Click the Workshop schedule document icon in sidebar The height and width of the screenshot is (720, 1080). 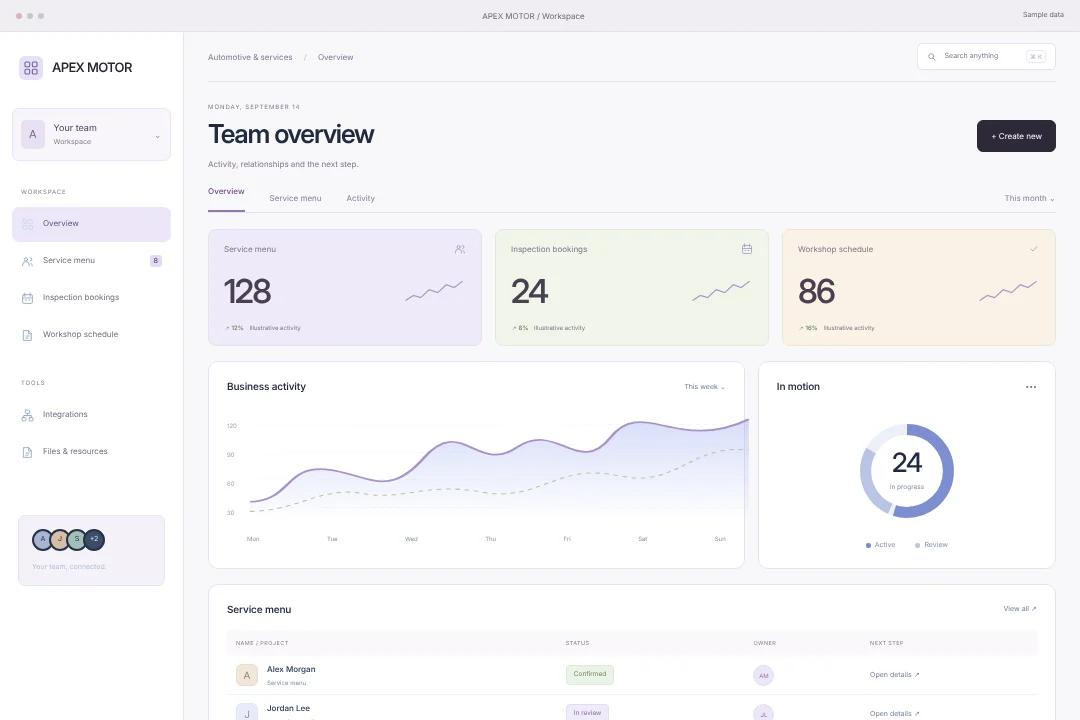click(28, 335)
